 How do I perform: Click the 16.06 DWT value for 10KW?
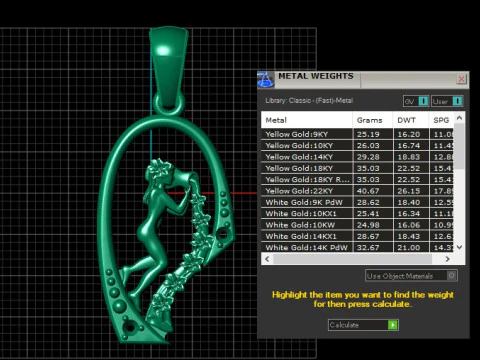(409, 225)
